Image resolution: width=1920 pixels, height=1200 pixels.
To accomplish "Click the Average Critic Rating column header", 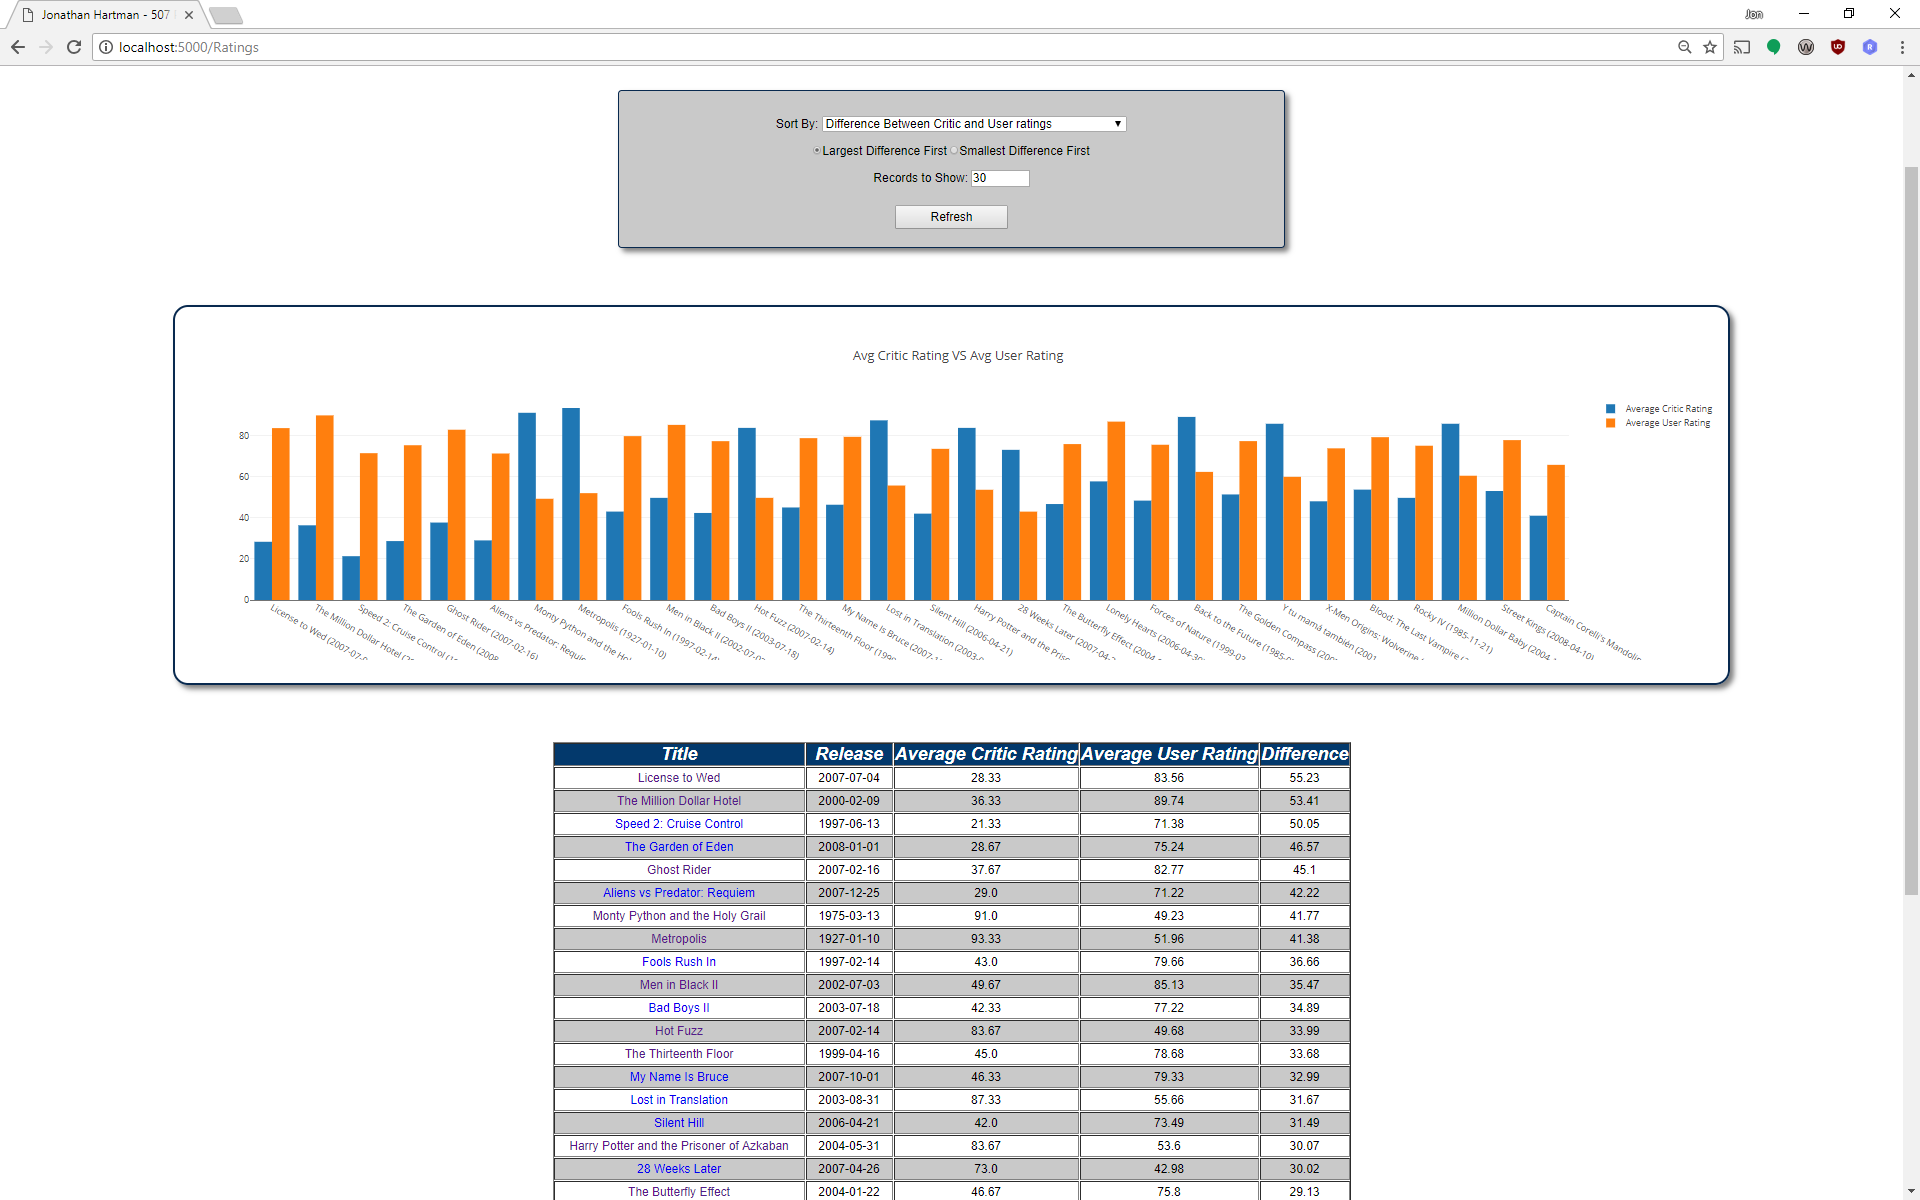I will coord(986,754).
